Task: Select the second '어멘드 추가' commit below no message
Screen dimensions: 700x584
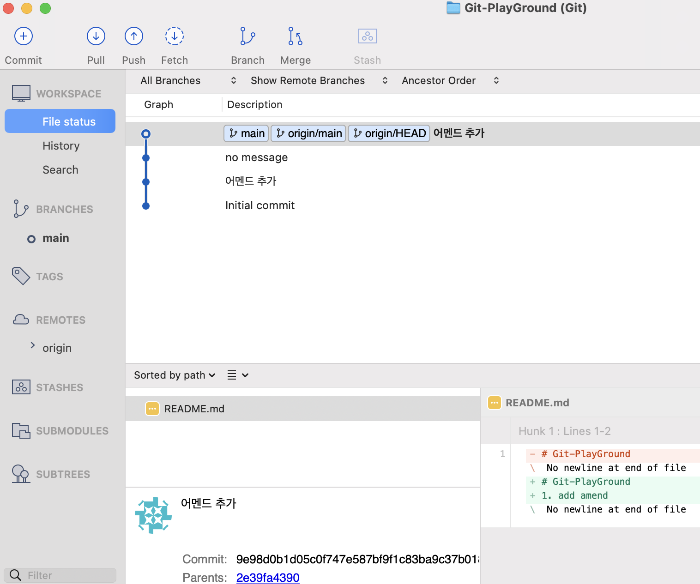Action: 413,181
